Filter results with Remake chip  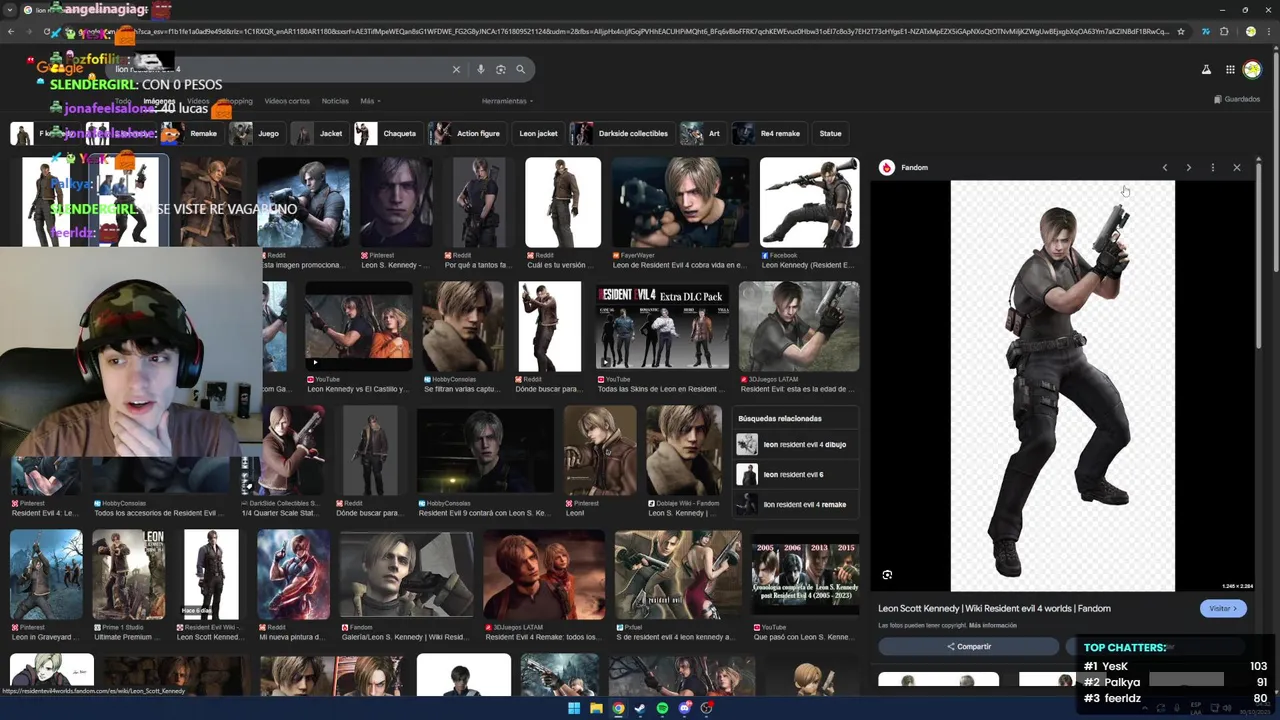point(192,133)
